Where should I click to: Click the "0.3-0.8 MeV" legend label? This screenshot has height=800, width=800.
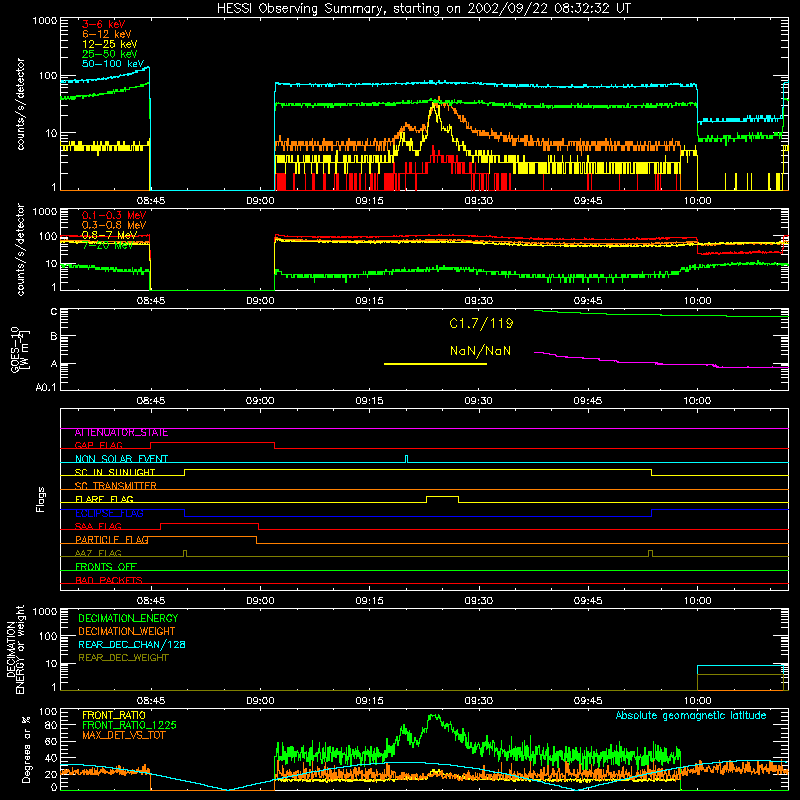(114, 225)
